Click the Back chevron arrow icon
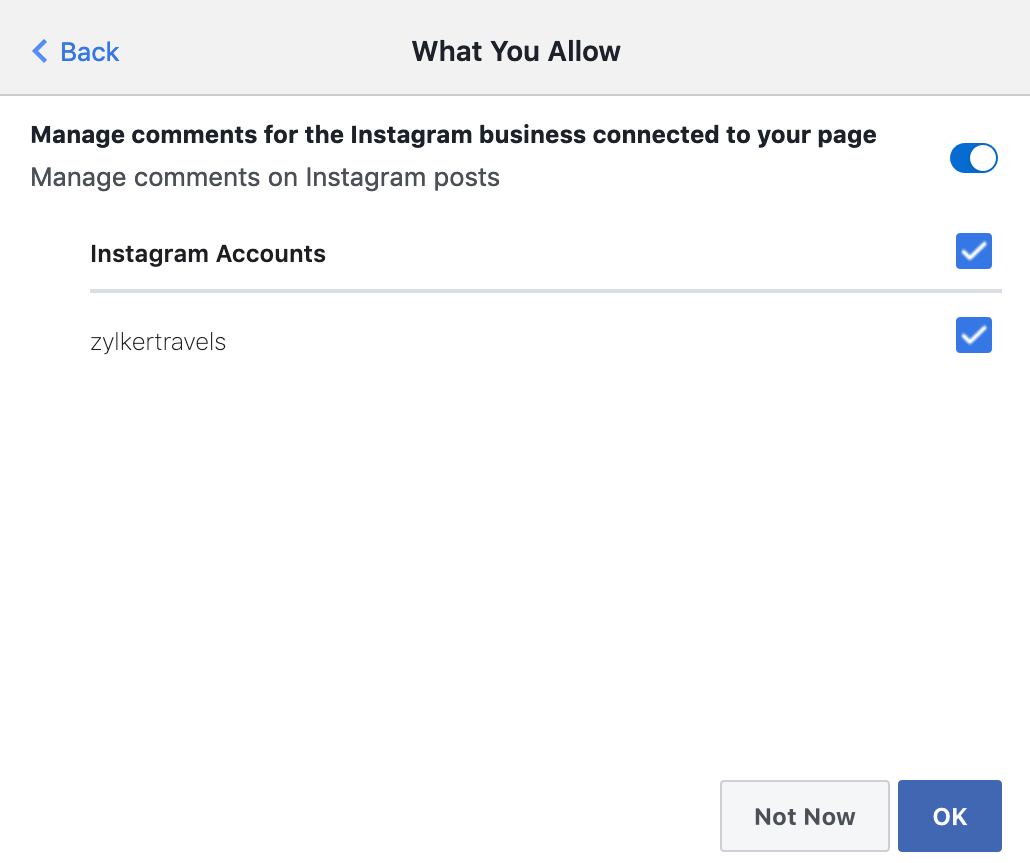This screenshot has width=1030, height=863. click(40, 52)
